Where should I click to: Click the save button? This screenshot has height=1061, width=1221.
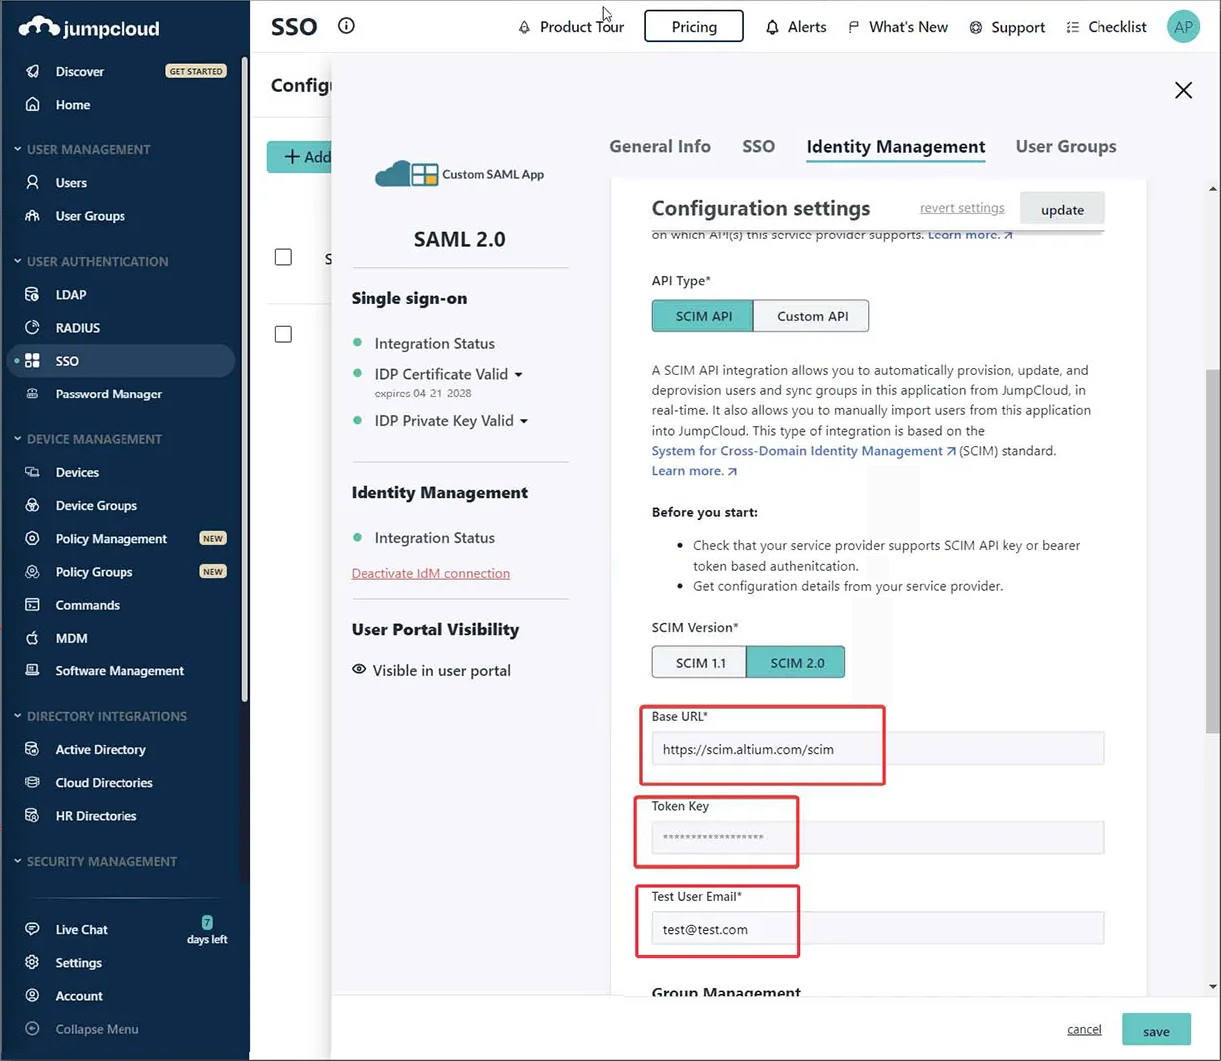(1156, 1030)
